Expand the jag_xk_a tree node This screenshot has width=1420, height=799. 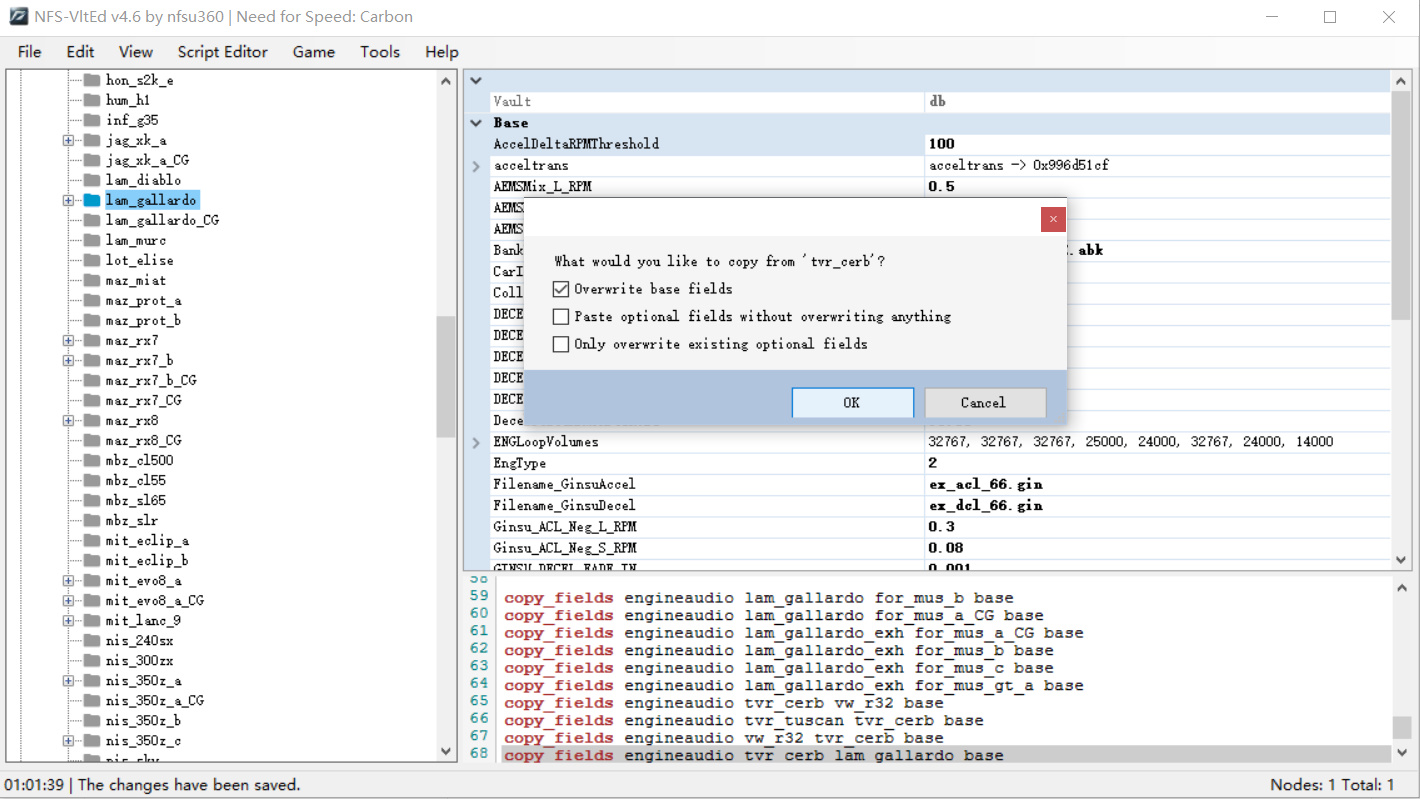click(68, 140)
